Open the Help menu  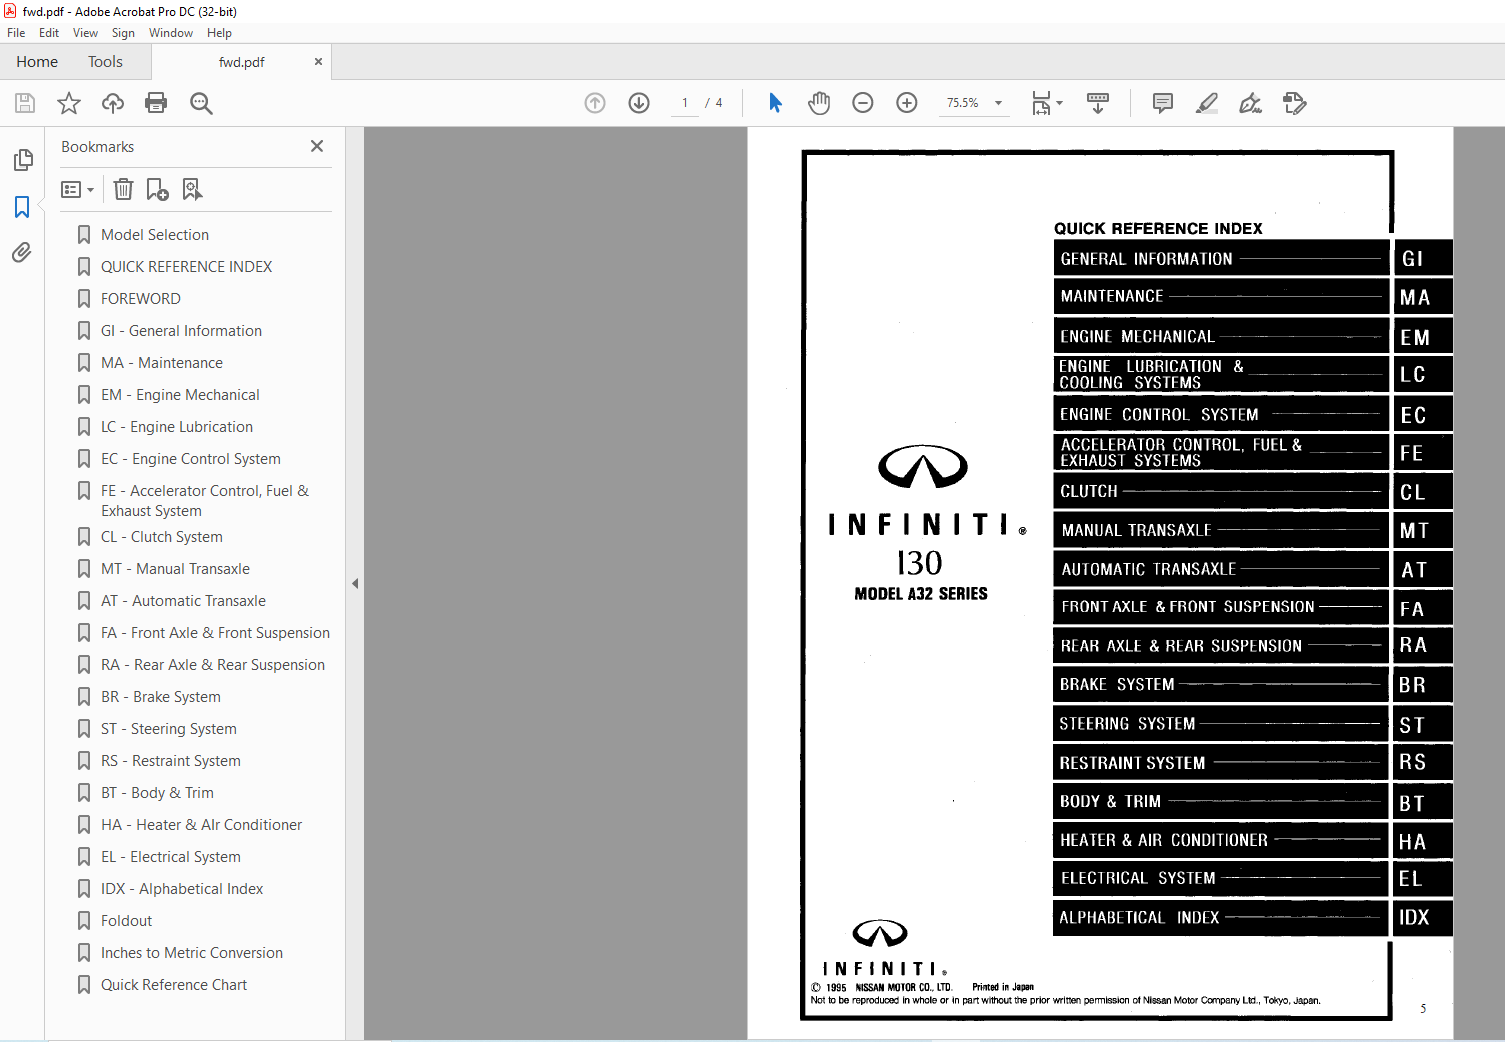pyautogui.click(x=219, y=33)
